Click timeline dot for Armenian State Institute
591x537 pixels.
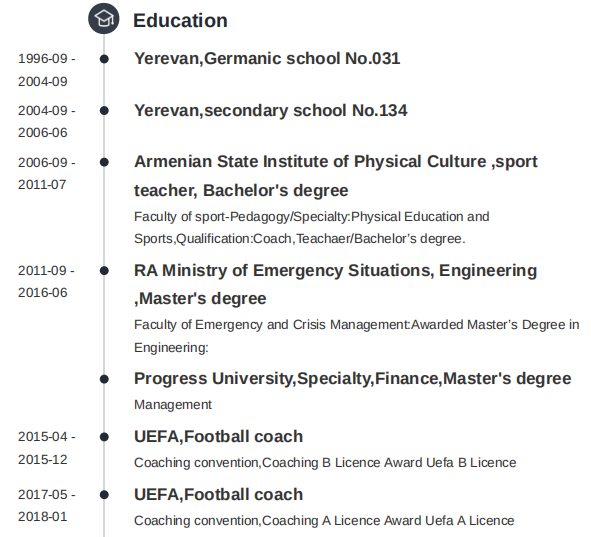[104, 162]
